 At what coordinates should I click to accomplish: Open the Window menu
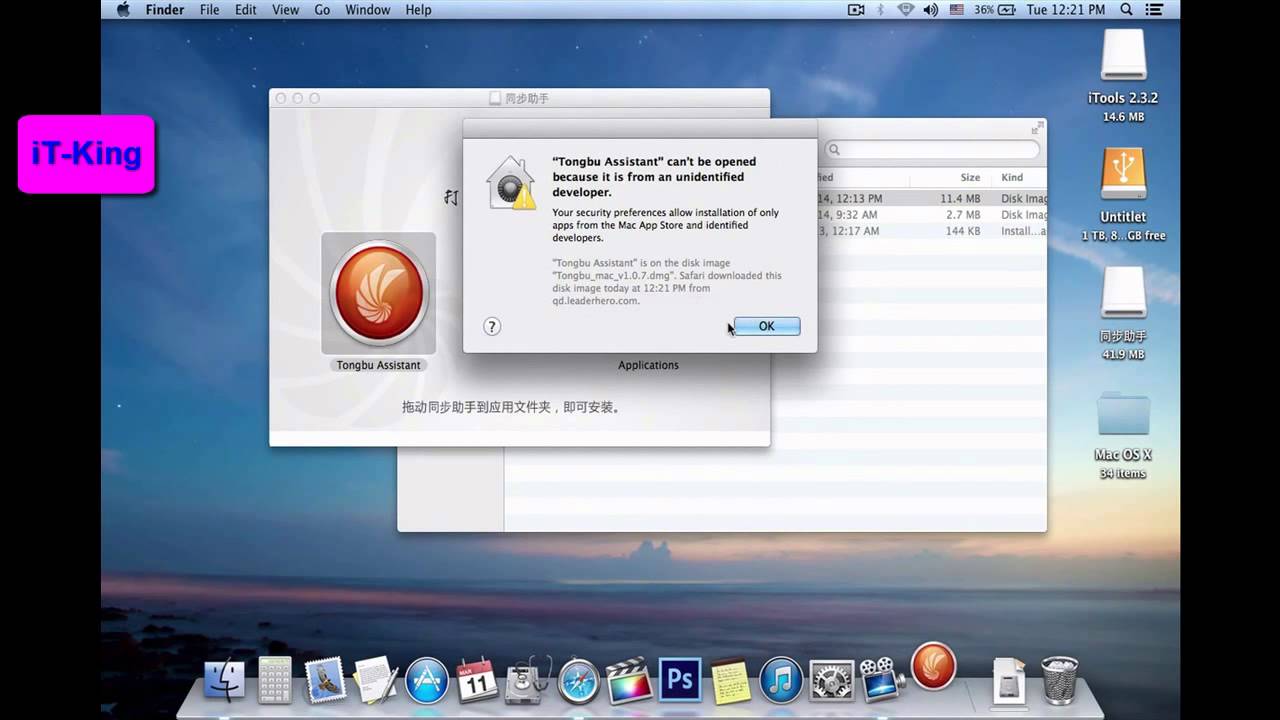[368, 10]
